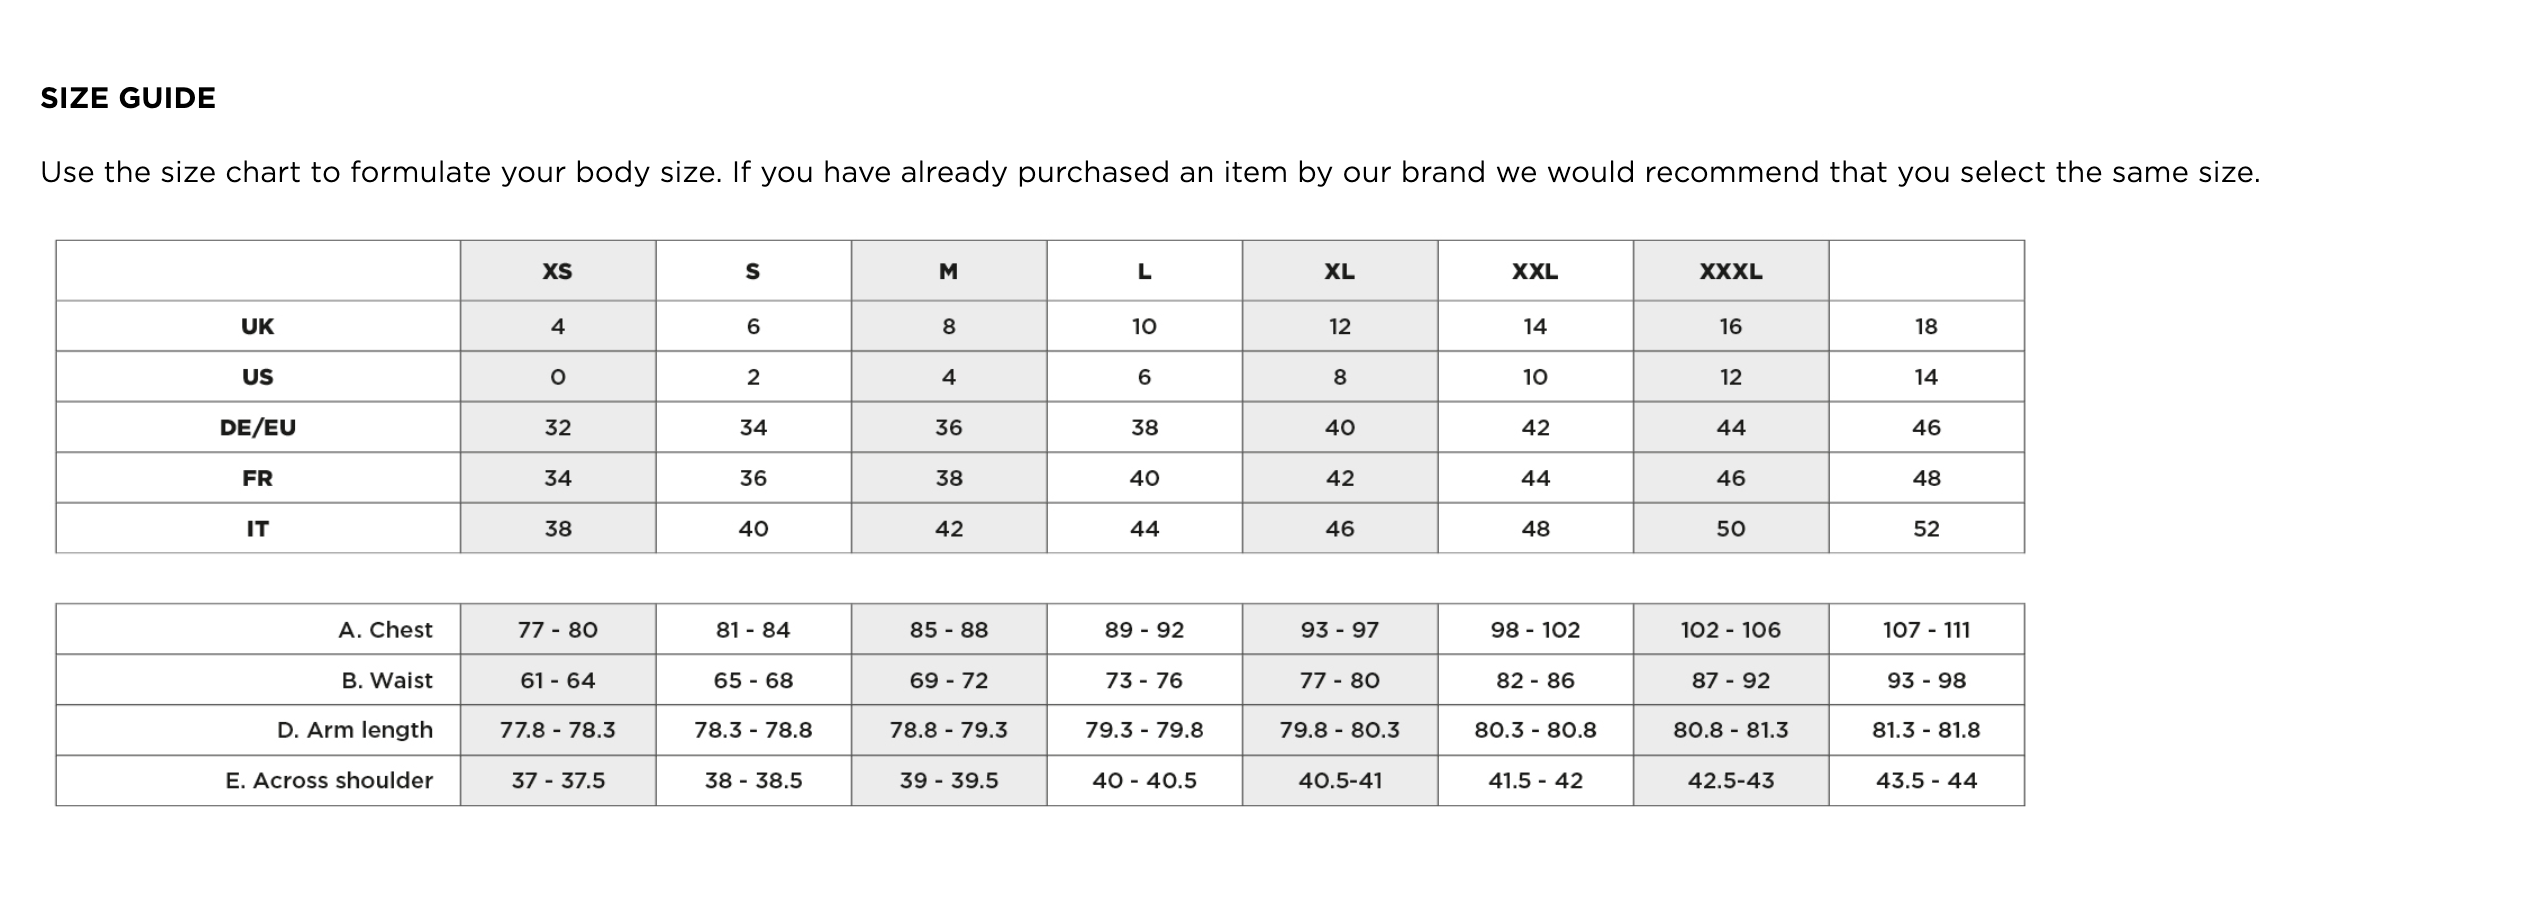Select the B. Waist row label

[x=386, y=681]
